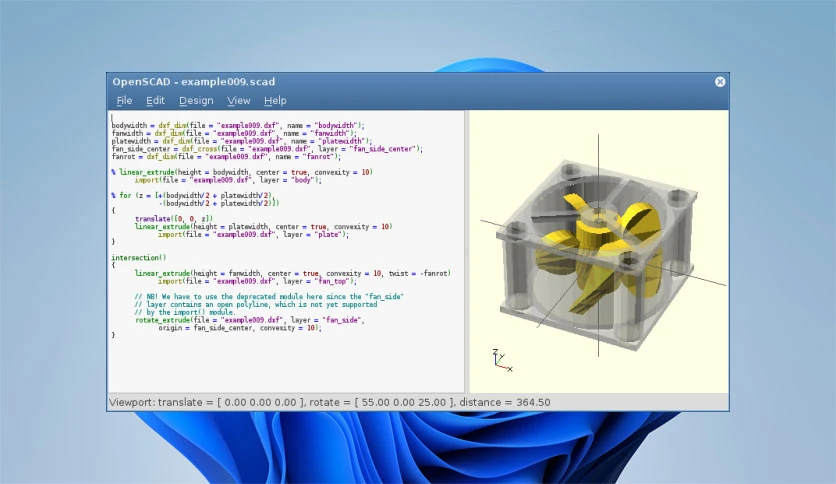
Task: Click the line with 'twist = -fanrot'
Action: [292, 273]
